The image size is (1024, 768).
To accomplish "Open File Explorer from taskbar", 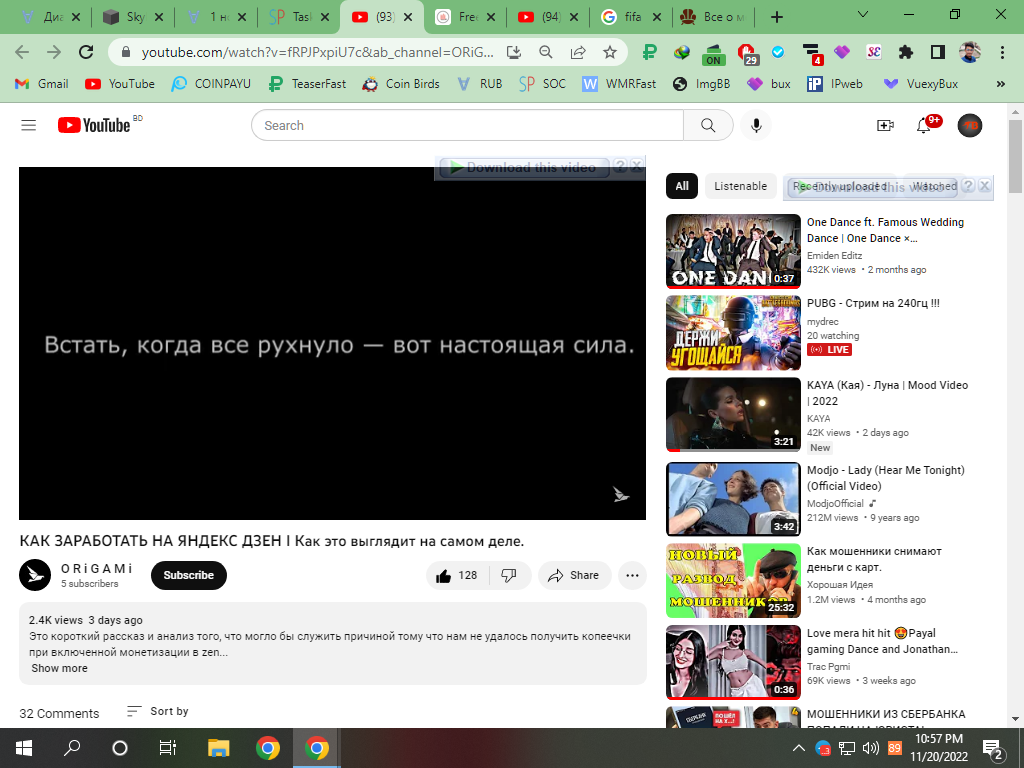I will (x=218, y=748).
